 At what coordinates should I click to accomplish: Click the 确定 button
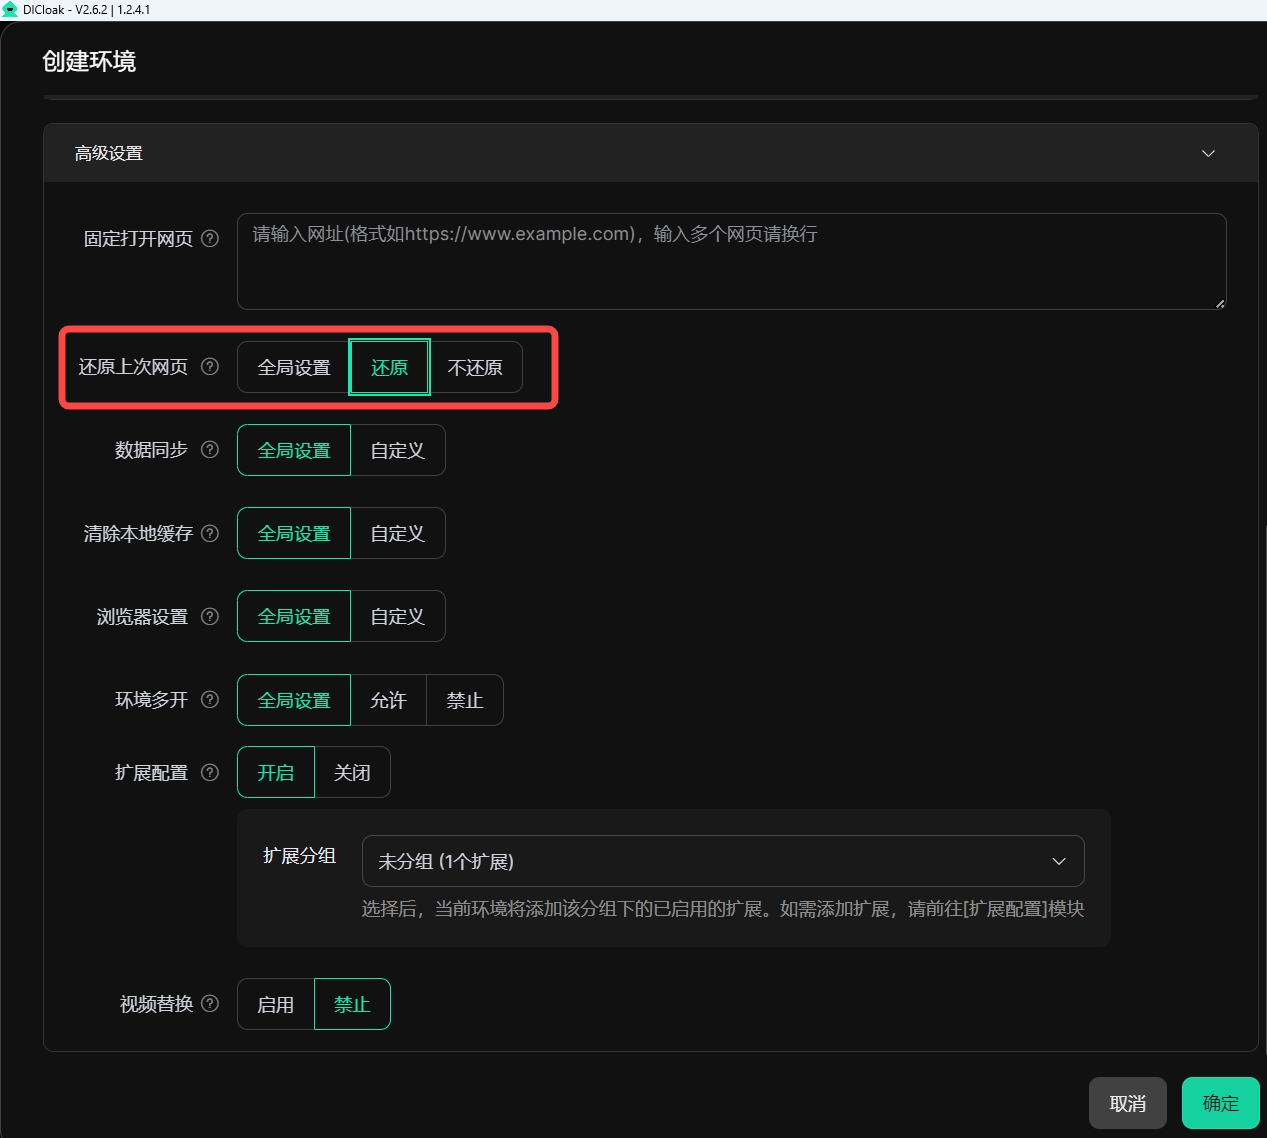pyautogui.click(x=1221, y=1103)
